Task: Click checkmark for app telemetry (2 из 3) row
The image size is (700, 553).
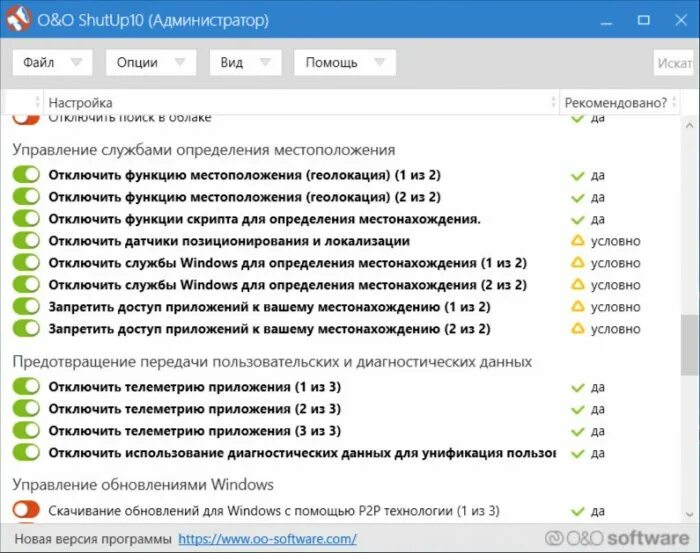Action: [x=578, y=410]
